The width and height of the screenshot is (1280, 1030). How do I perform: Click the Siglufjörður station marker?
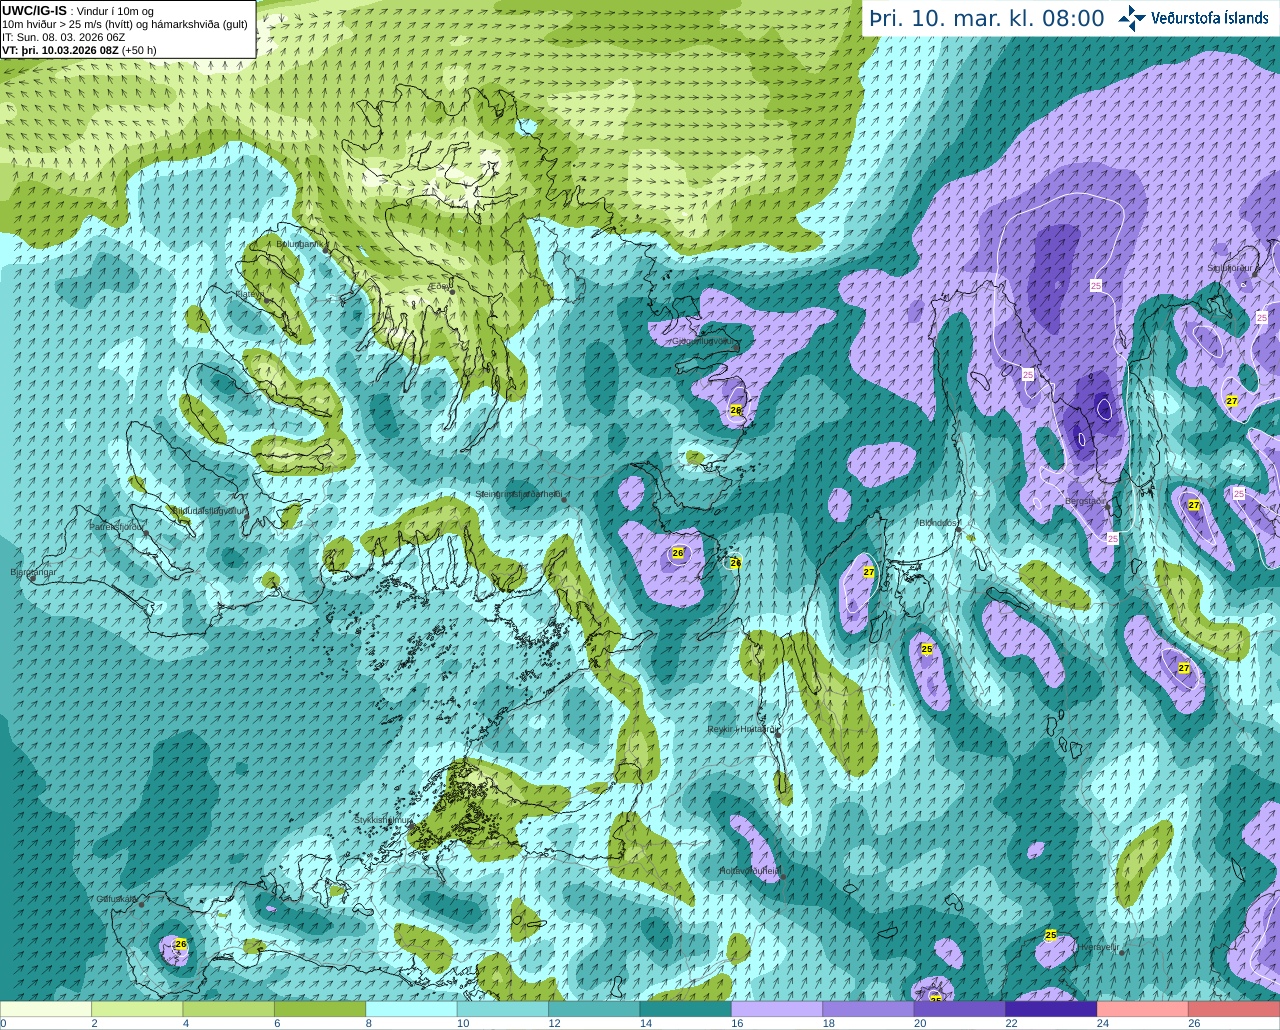[1253, 273]
